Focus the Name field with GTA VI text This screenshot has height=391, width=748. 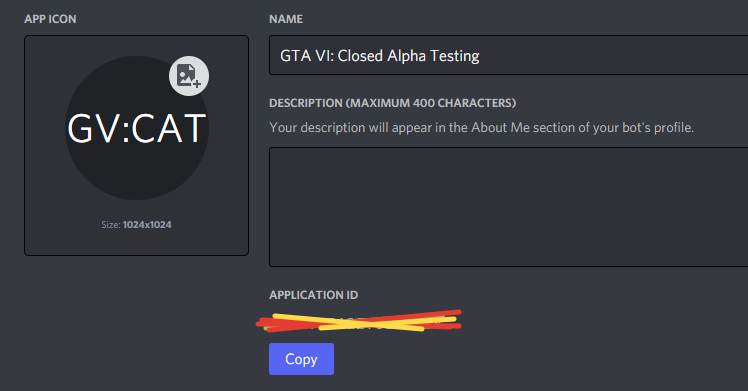click(x=509, y=55)
